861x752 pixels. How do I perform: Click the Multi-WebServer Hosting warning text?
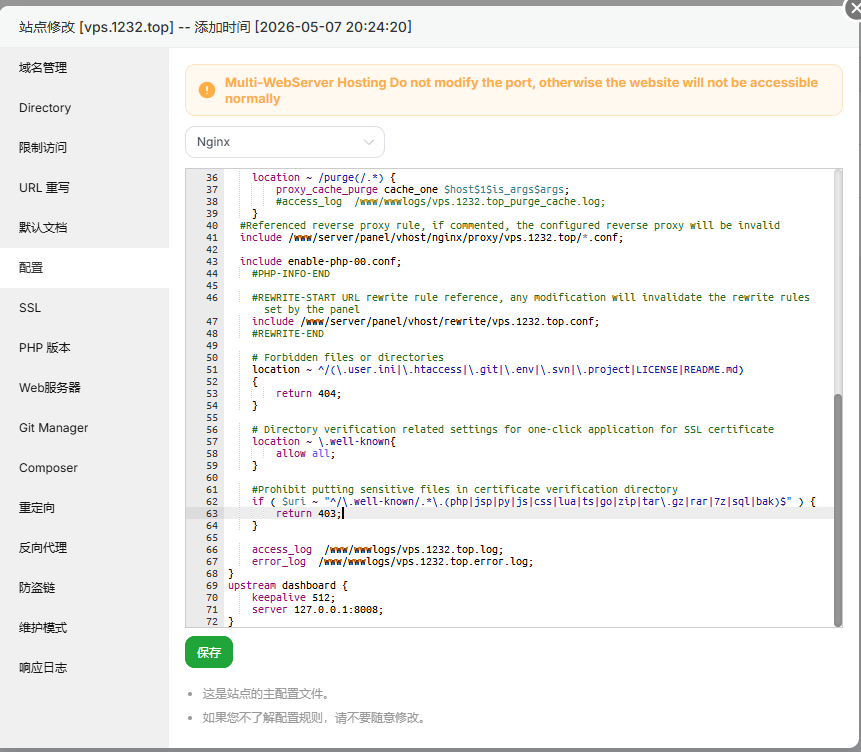(521, 90)
